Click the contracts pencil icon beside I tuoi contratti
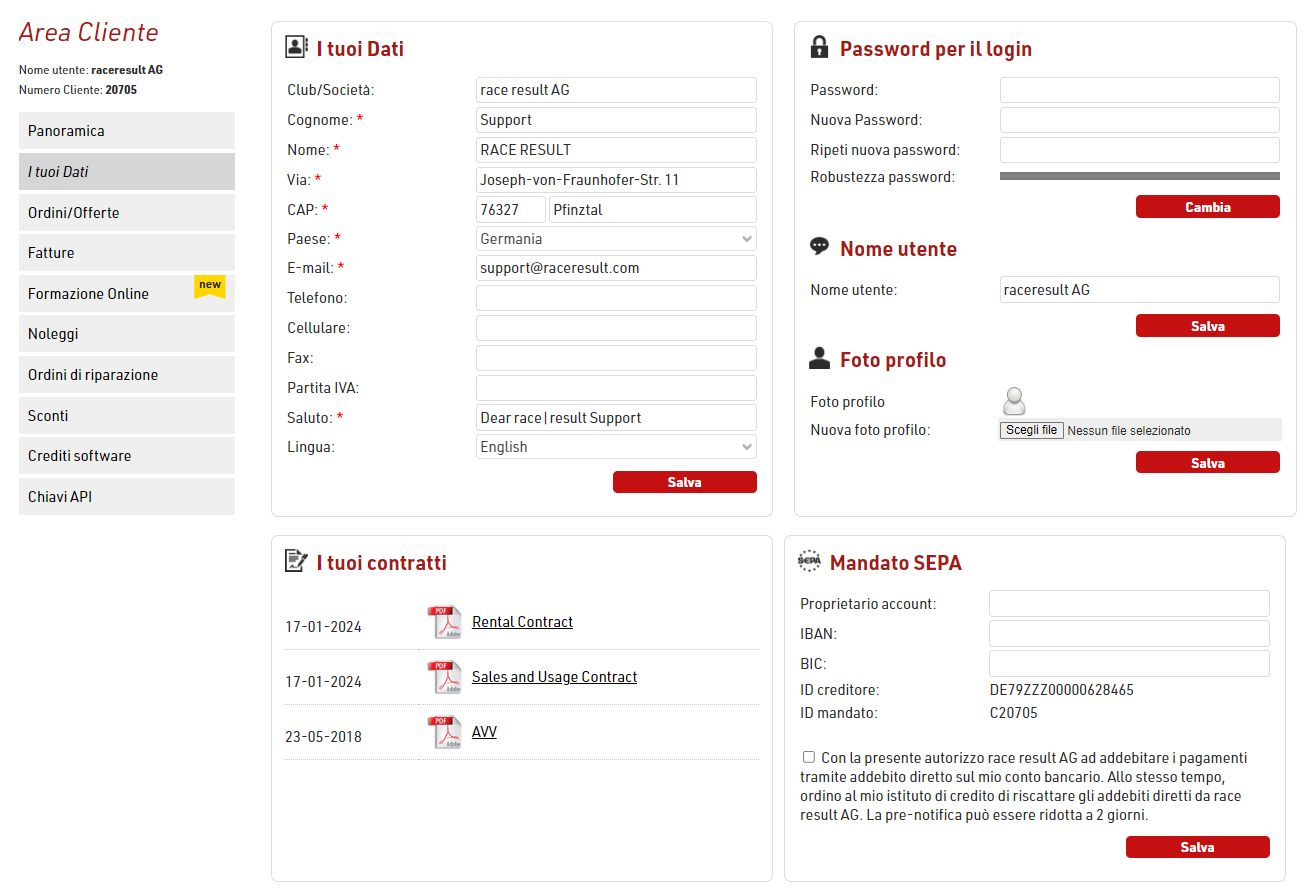The width and height of the screenshot is (1304, 892). point(296,560)
